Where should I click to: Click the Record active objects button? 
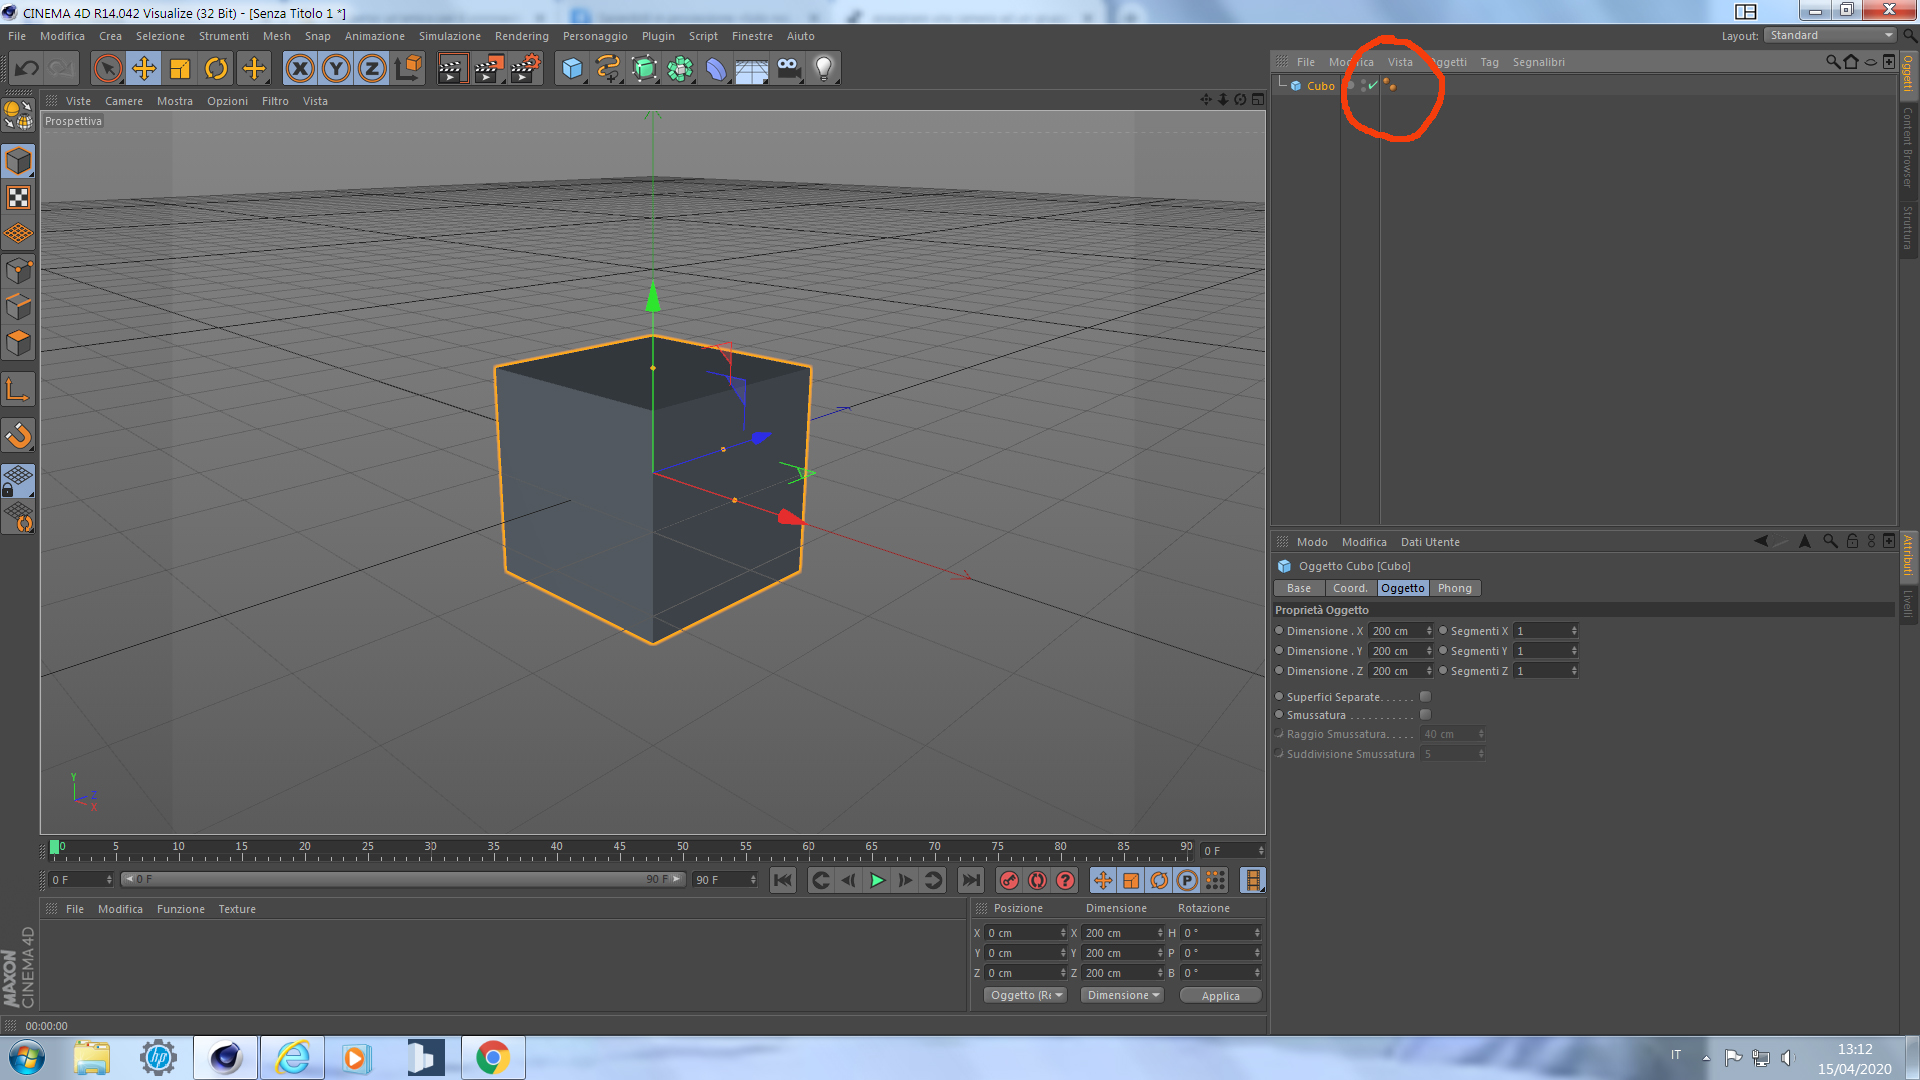pos(1009,880)
